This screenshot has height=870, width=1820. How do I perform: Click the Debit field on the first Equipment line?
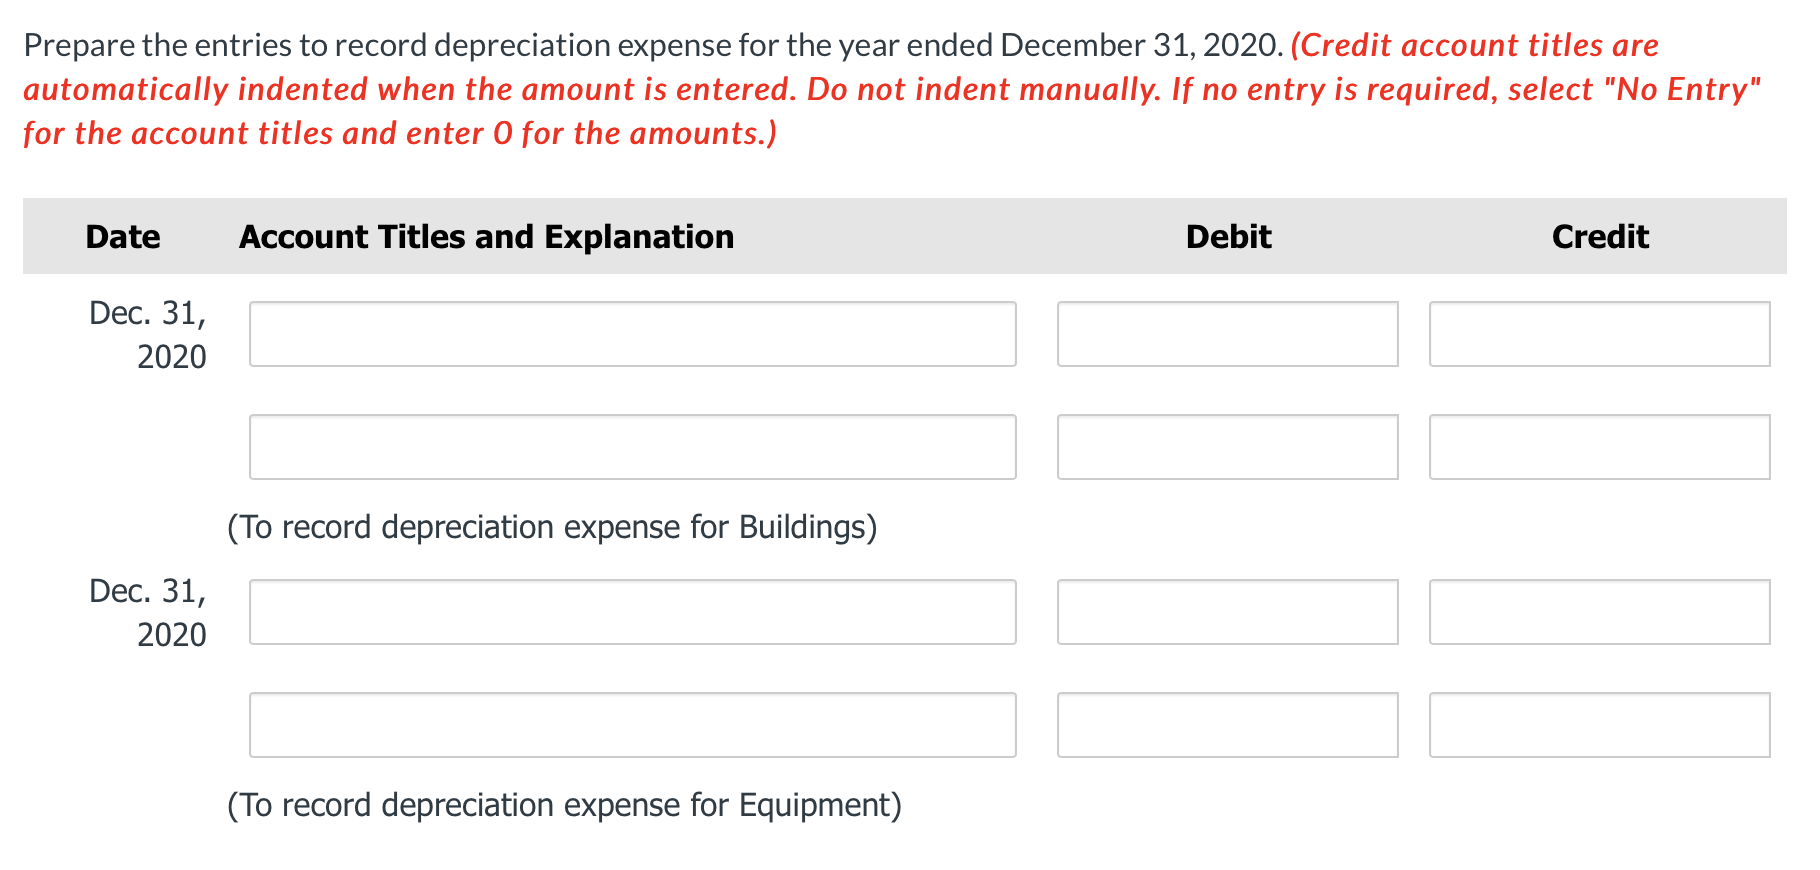click(1227, 612)
